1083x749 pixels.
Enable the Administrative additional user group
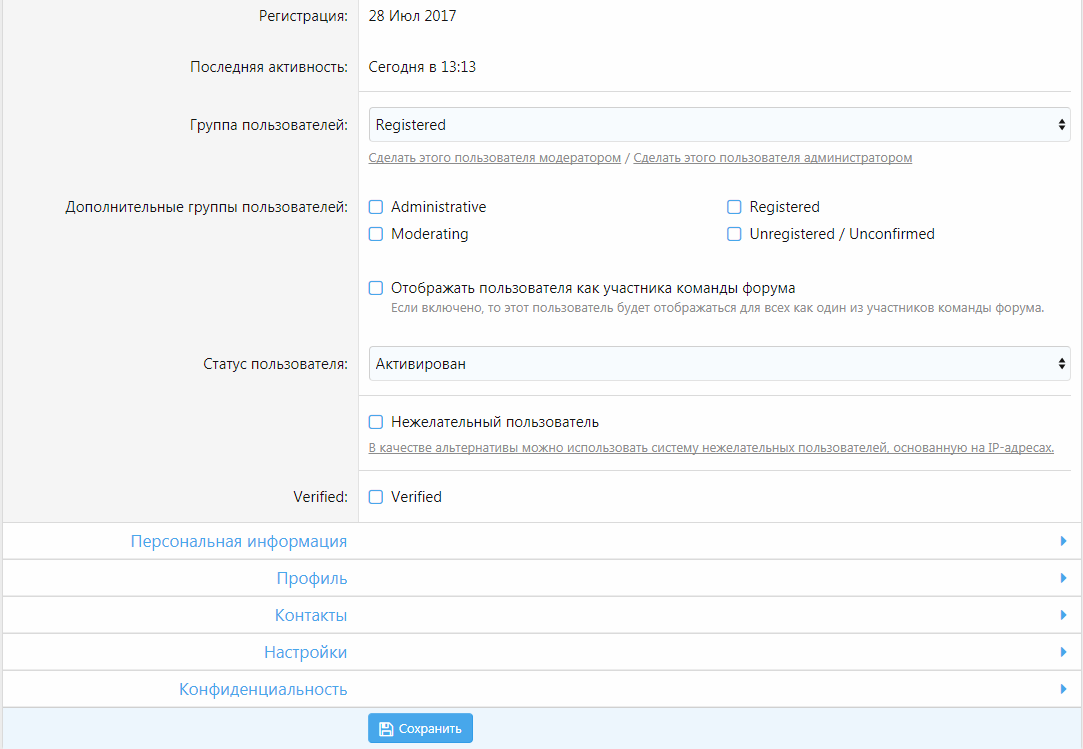[375, 207]
